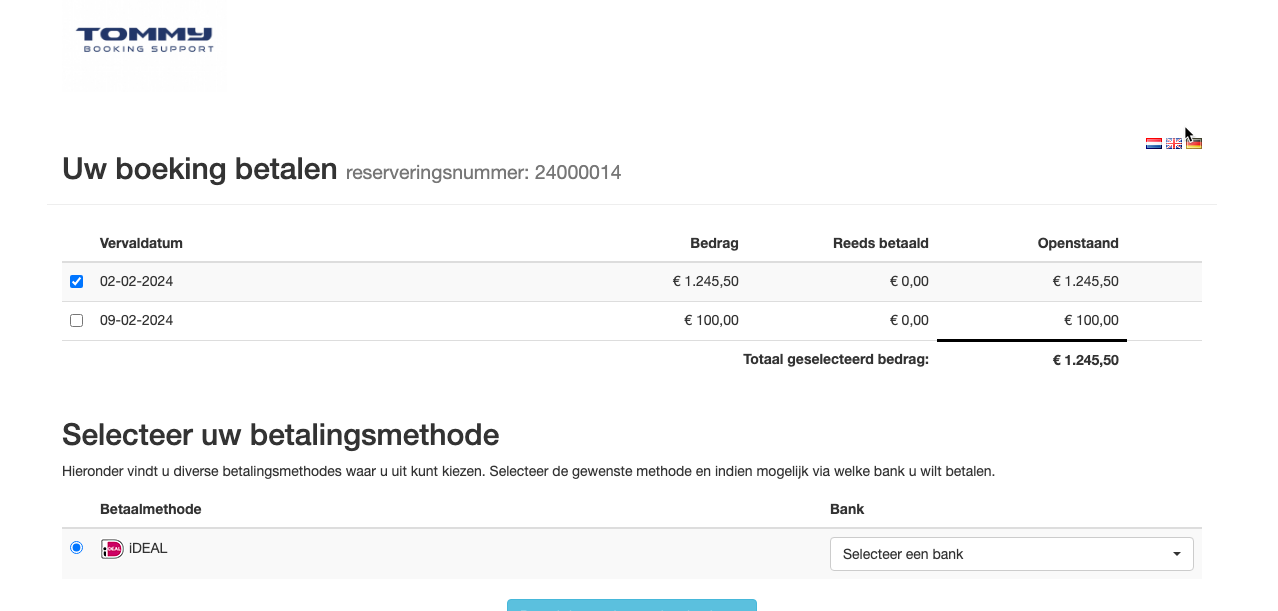The height and width of the screenshot is (611, 1278).
Task: Switch language using the Dutch flag
Action: (x=1153, y=143)
